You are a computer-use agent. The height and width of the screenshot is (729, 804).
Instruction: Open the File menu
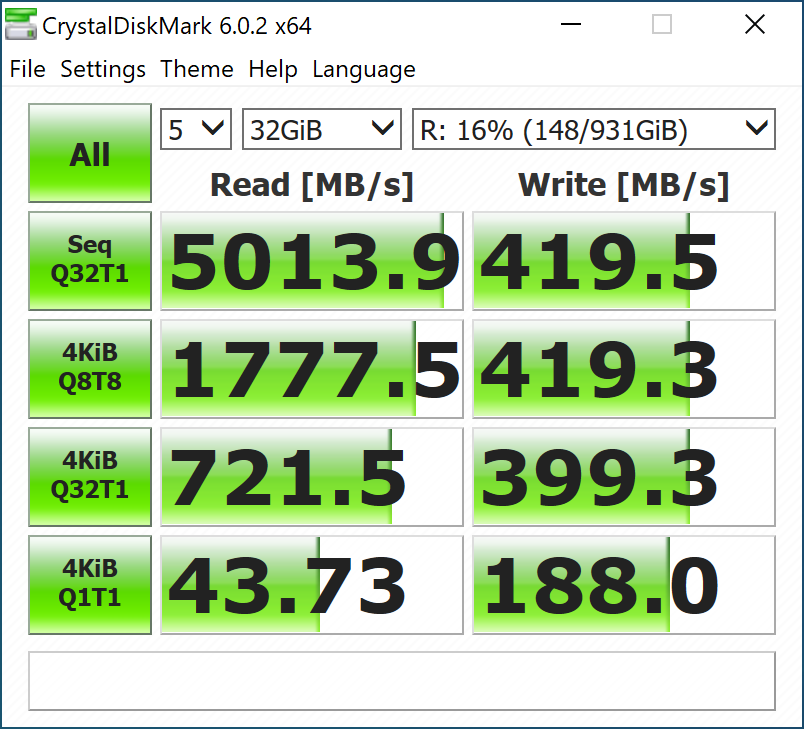click(x=28, y=69)
